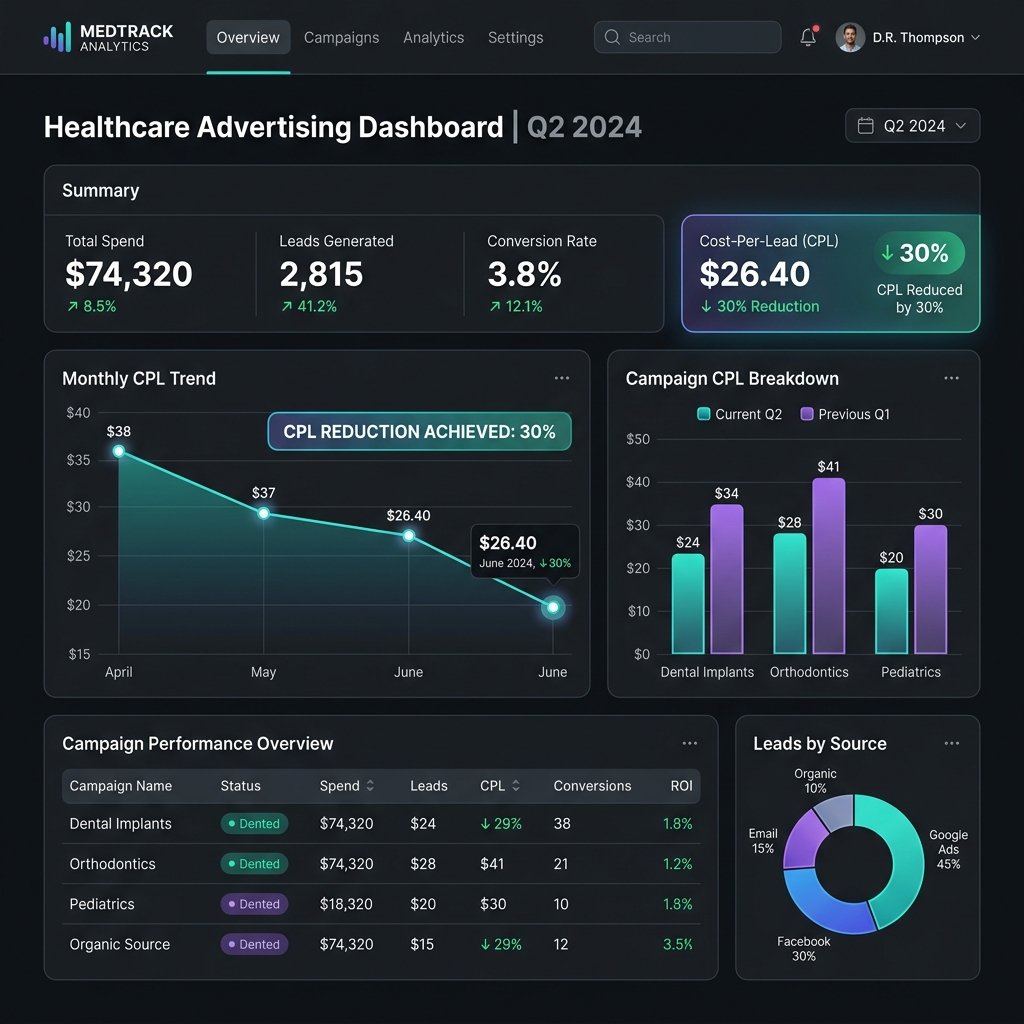This screenshot has width=1024, height=1024.
Task: Expand the Q2 2024 period dropdown
Action: (x=912, y=125)
